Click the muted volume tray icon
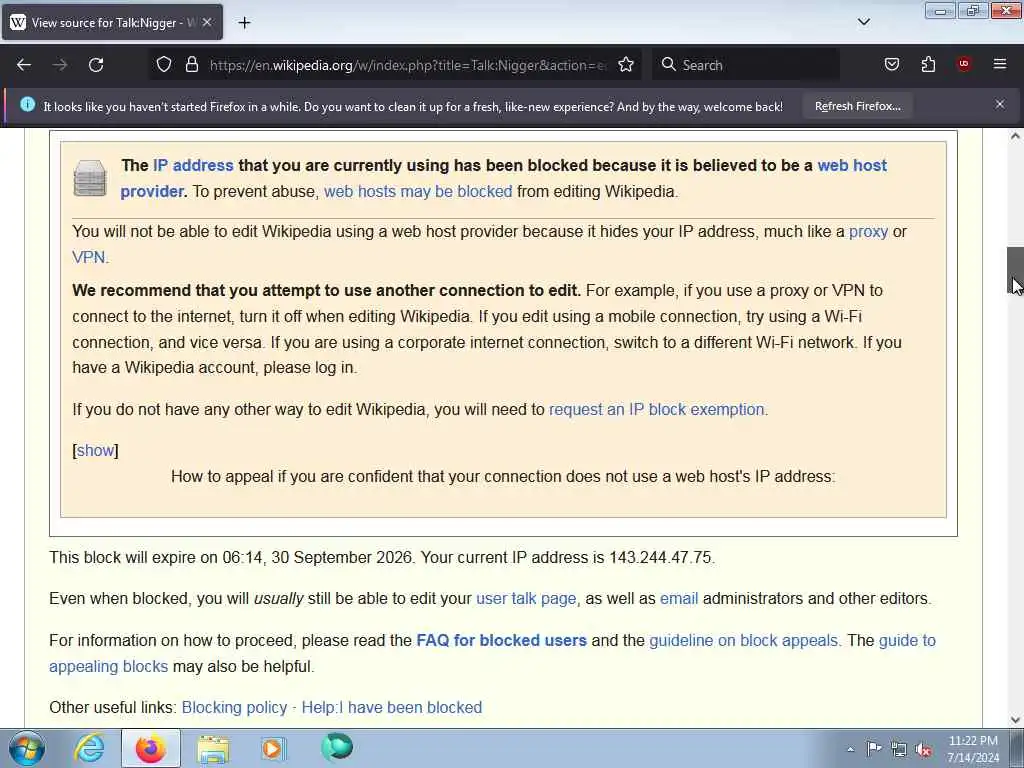 click(x=924, y=750)
